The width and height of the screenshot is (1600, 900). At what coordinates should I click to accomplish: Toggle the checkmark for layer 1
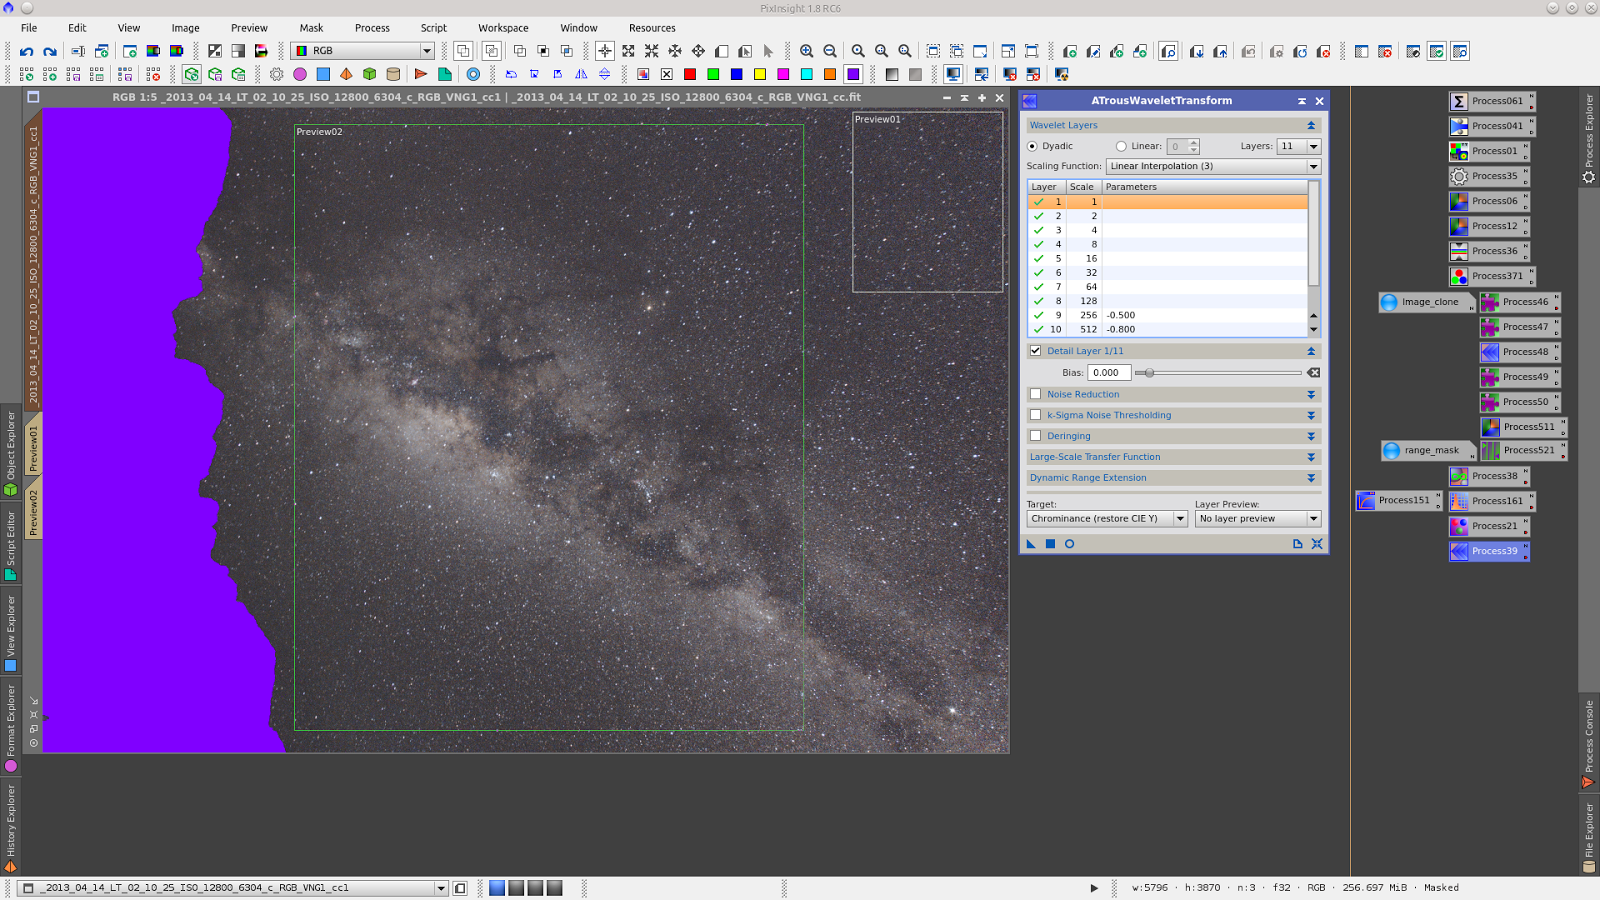[1038, 202]
